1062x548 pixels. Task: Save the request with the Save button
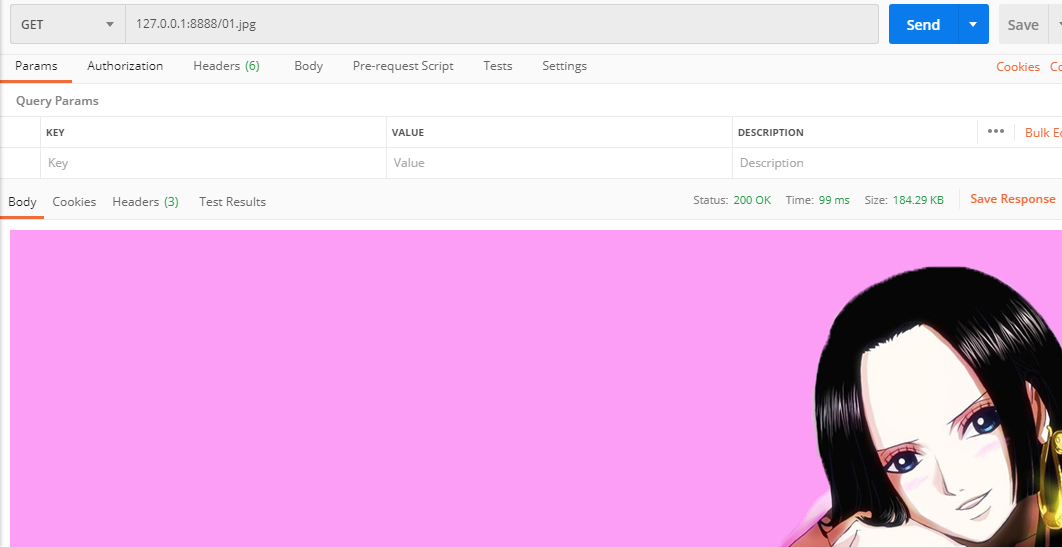tap(1023, 24)
